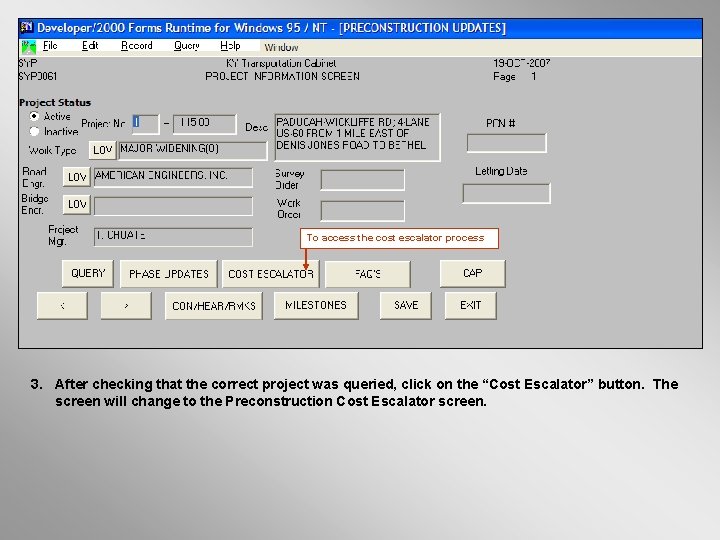Click the Survey Order field

[x=362, y=180]
